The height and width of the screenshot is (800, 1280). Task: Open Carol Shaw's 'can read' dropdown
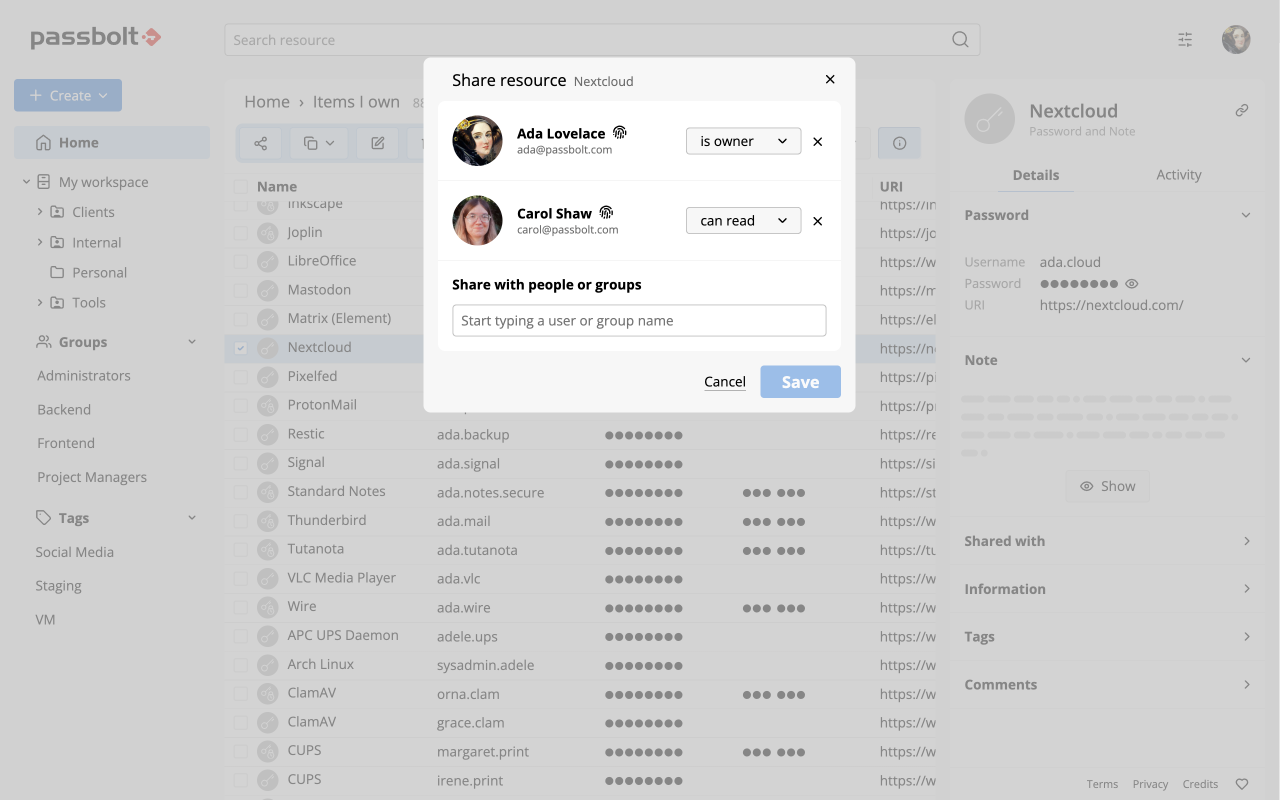pos(743,220)
